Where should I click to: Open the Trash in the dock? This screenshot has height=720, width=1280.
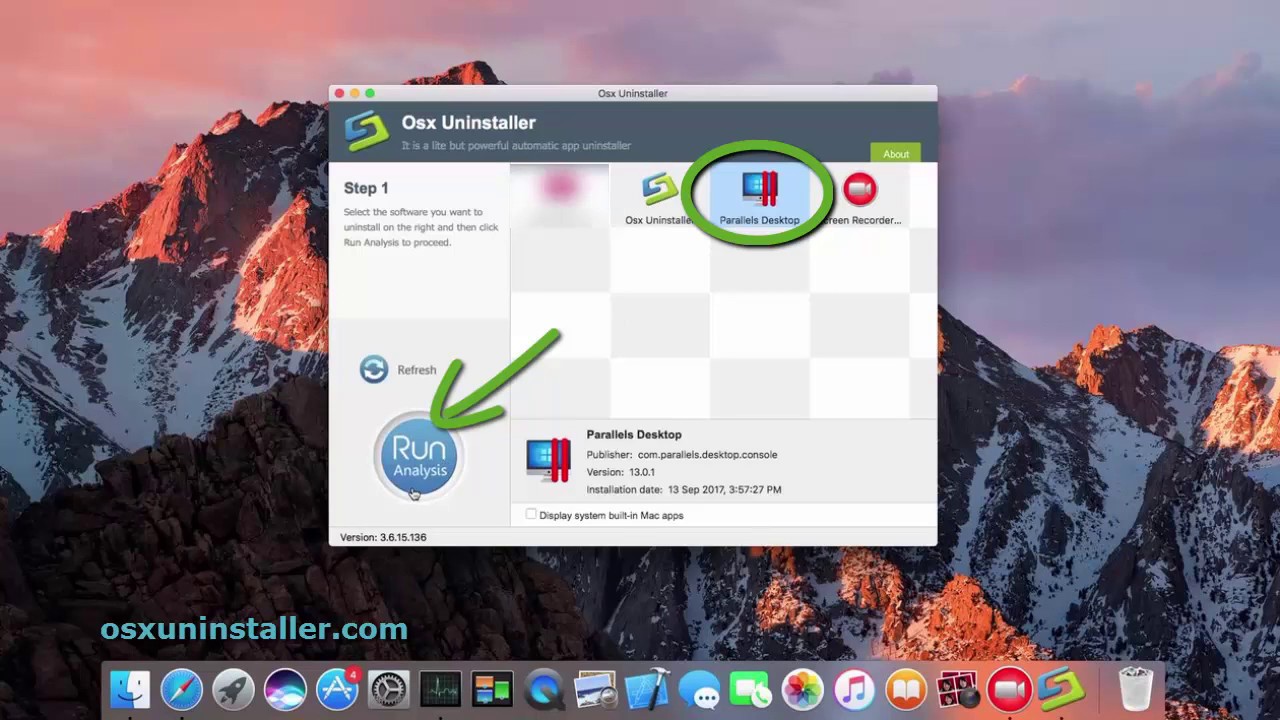[1135, 689]
